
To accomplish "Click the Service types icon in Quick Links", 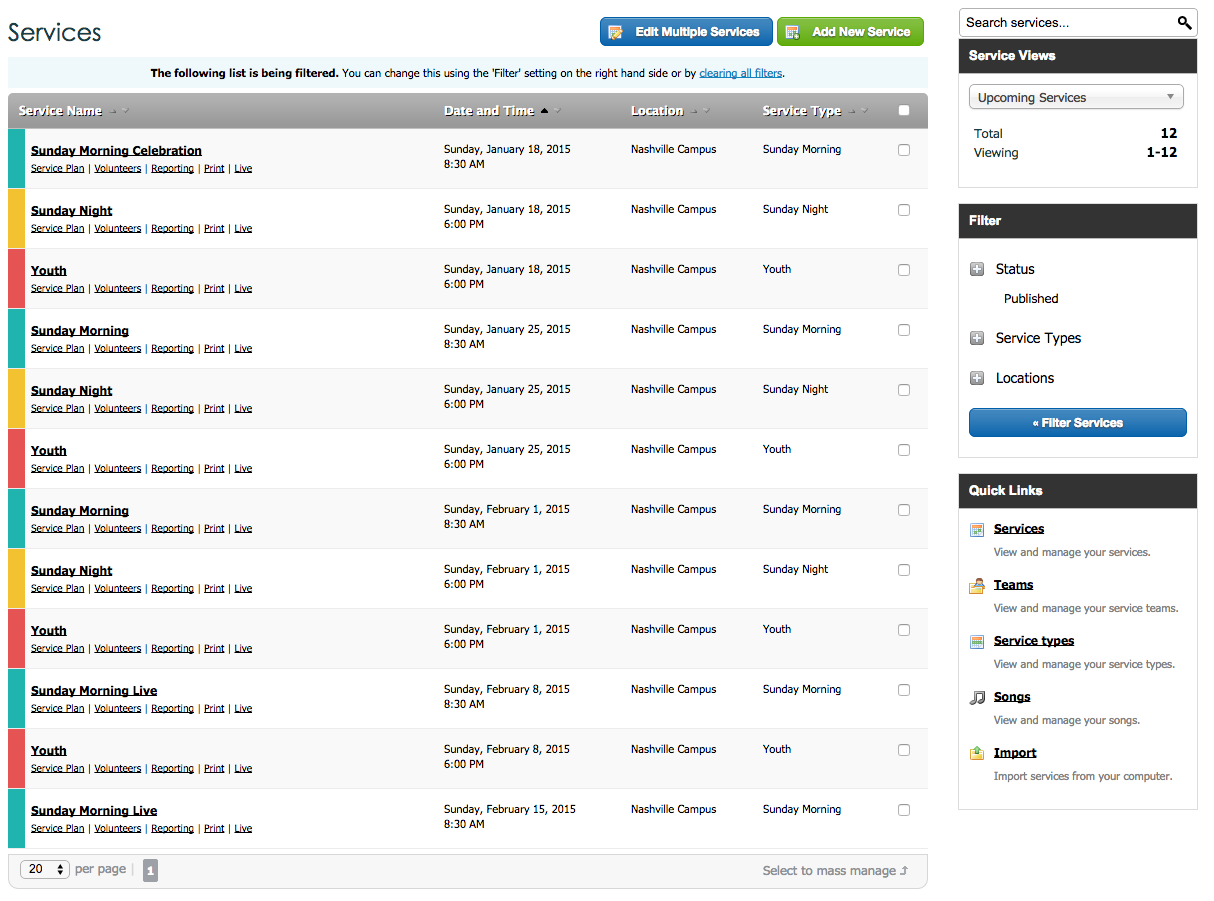I will (977, 642).
